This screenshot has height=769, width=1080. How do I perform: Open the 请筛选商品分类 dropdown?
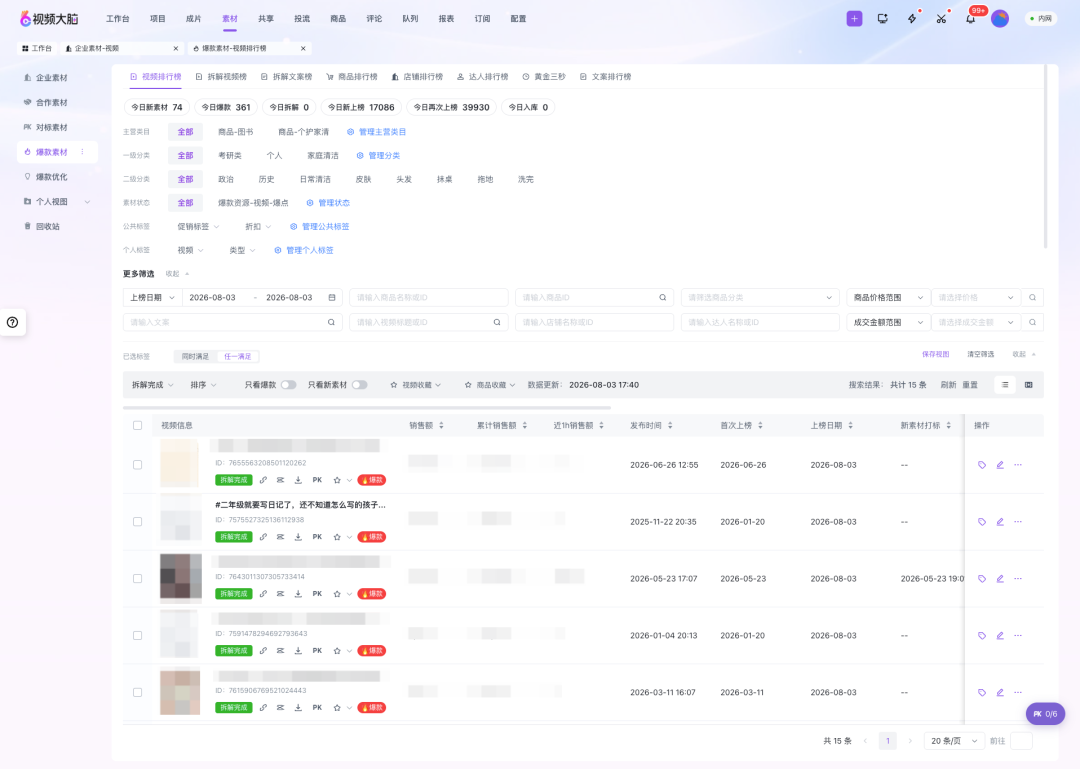coord(760,298)
